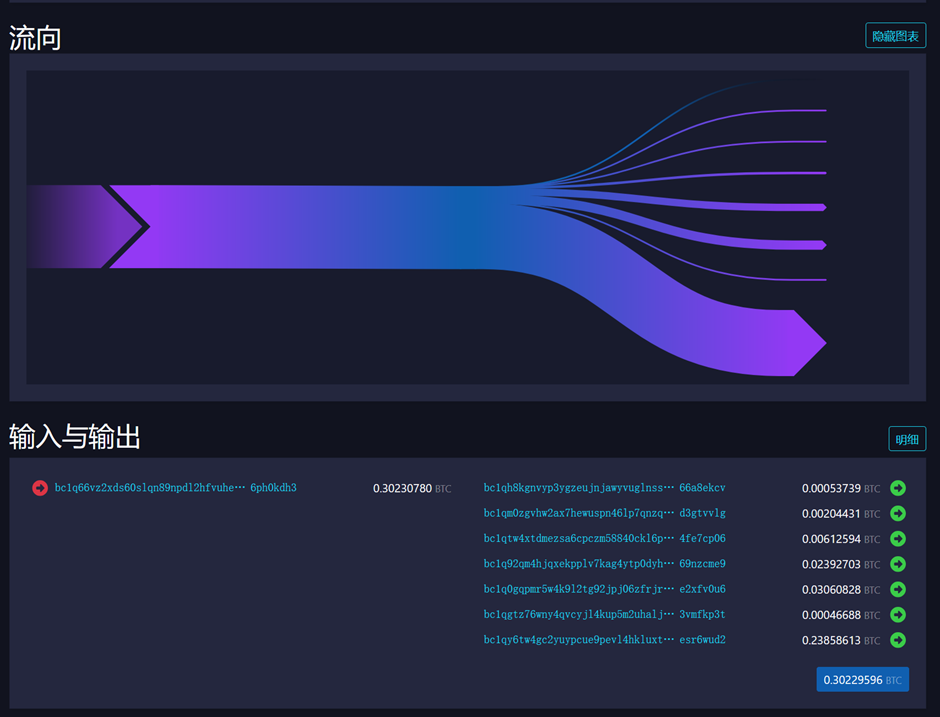This screenshot has width=940, height=717.
Task: Open output address bc1q0gqpmr5w ending e2xfv0u6
Action: pyautogui.click(x=604, y=589)
